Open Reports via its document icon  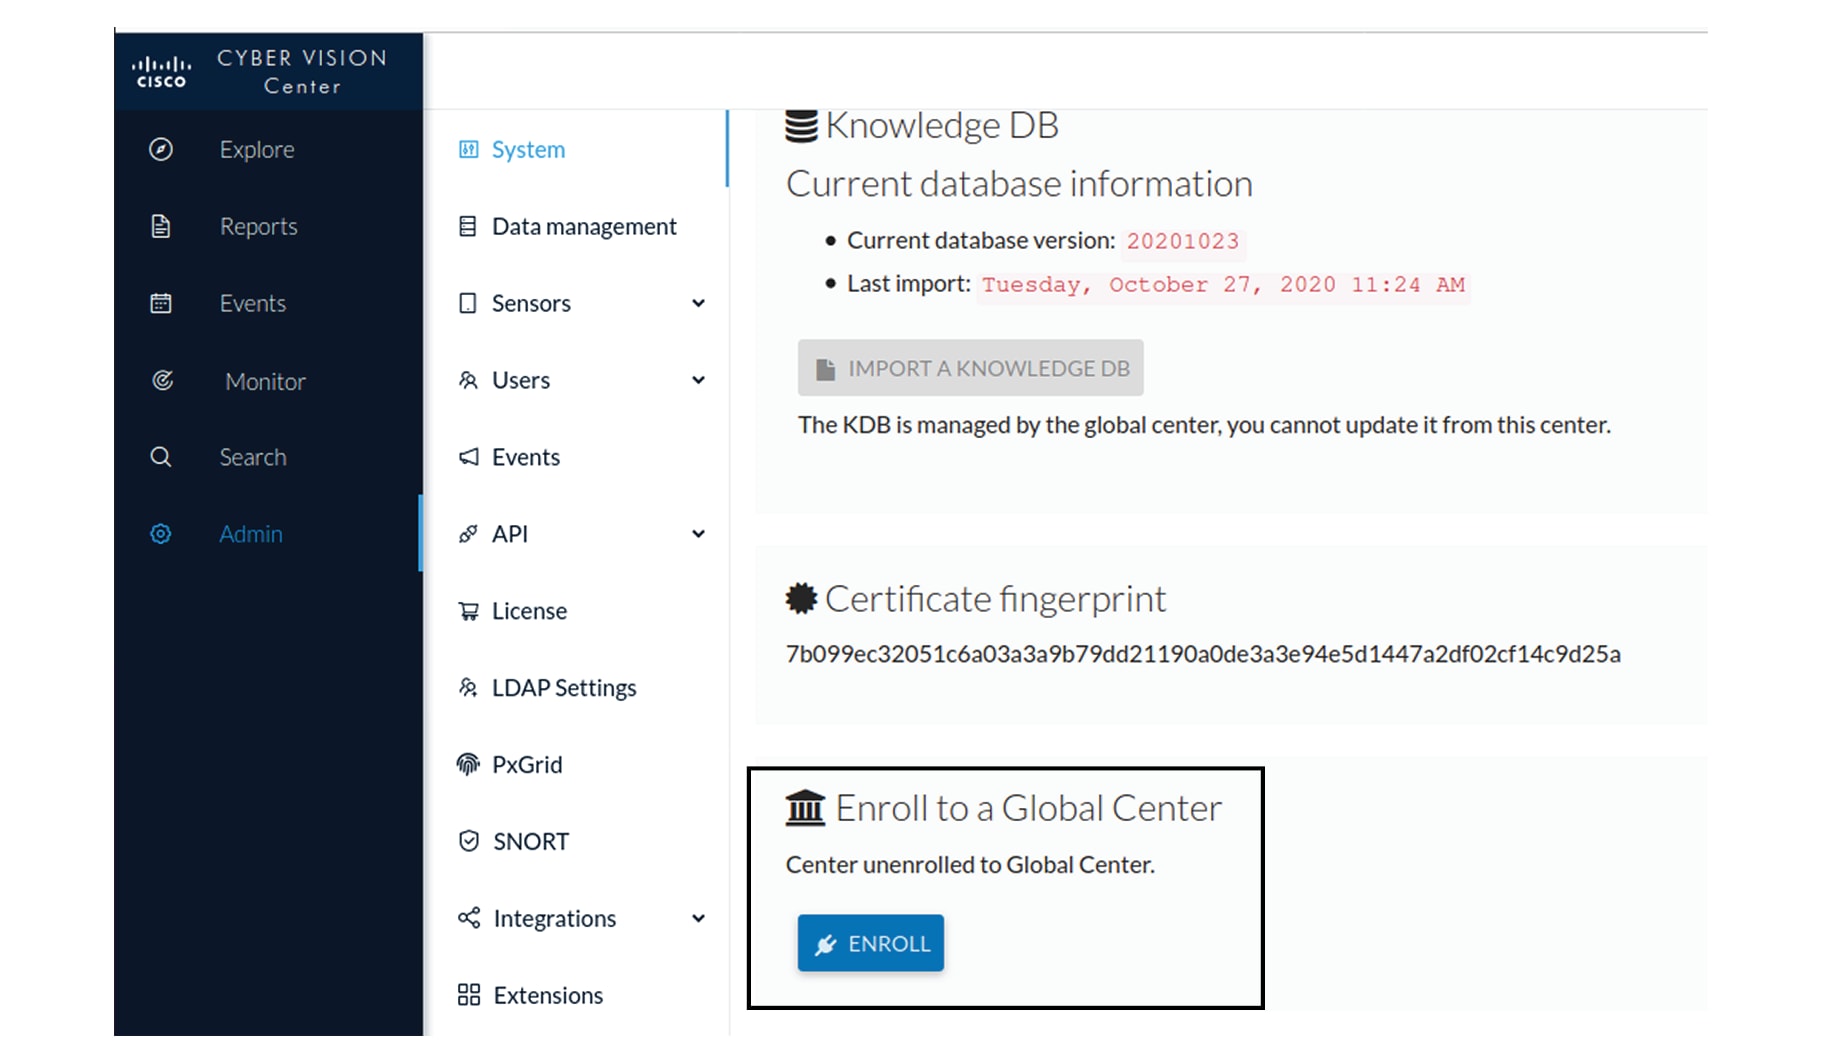161,227
